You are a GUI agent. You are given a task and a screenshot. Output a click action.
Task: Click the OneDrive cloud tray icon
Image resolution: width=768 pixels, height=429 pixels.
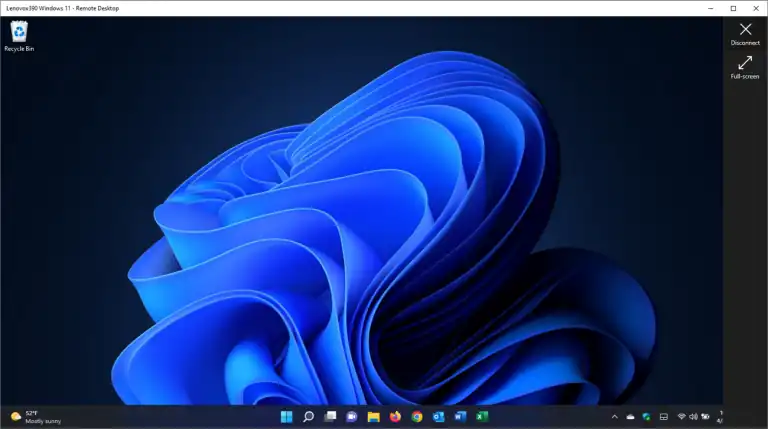tap(630, 417)
